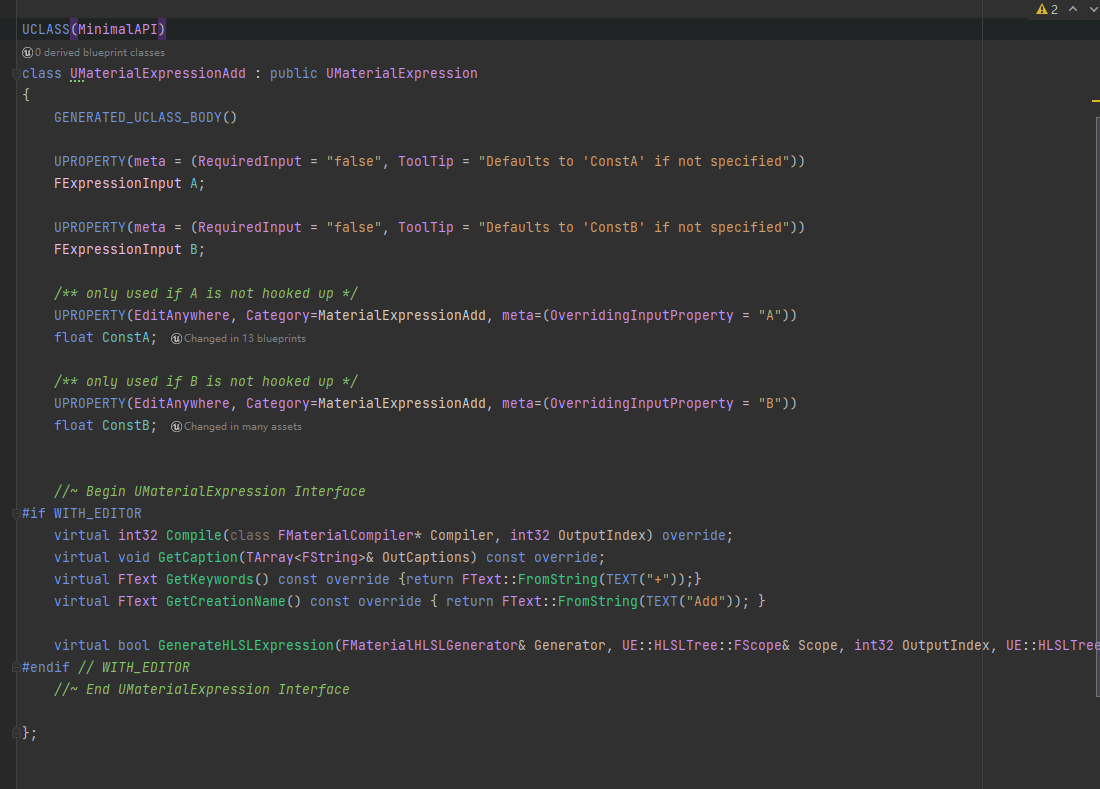The image size is (1100, 789).
Task: Open '0 derived blueprint classes' code lens
Action: point(100,52)
